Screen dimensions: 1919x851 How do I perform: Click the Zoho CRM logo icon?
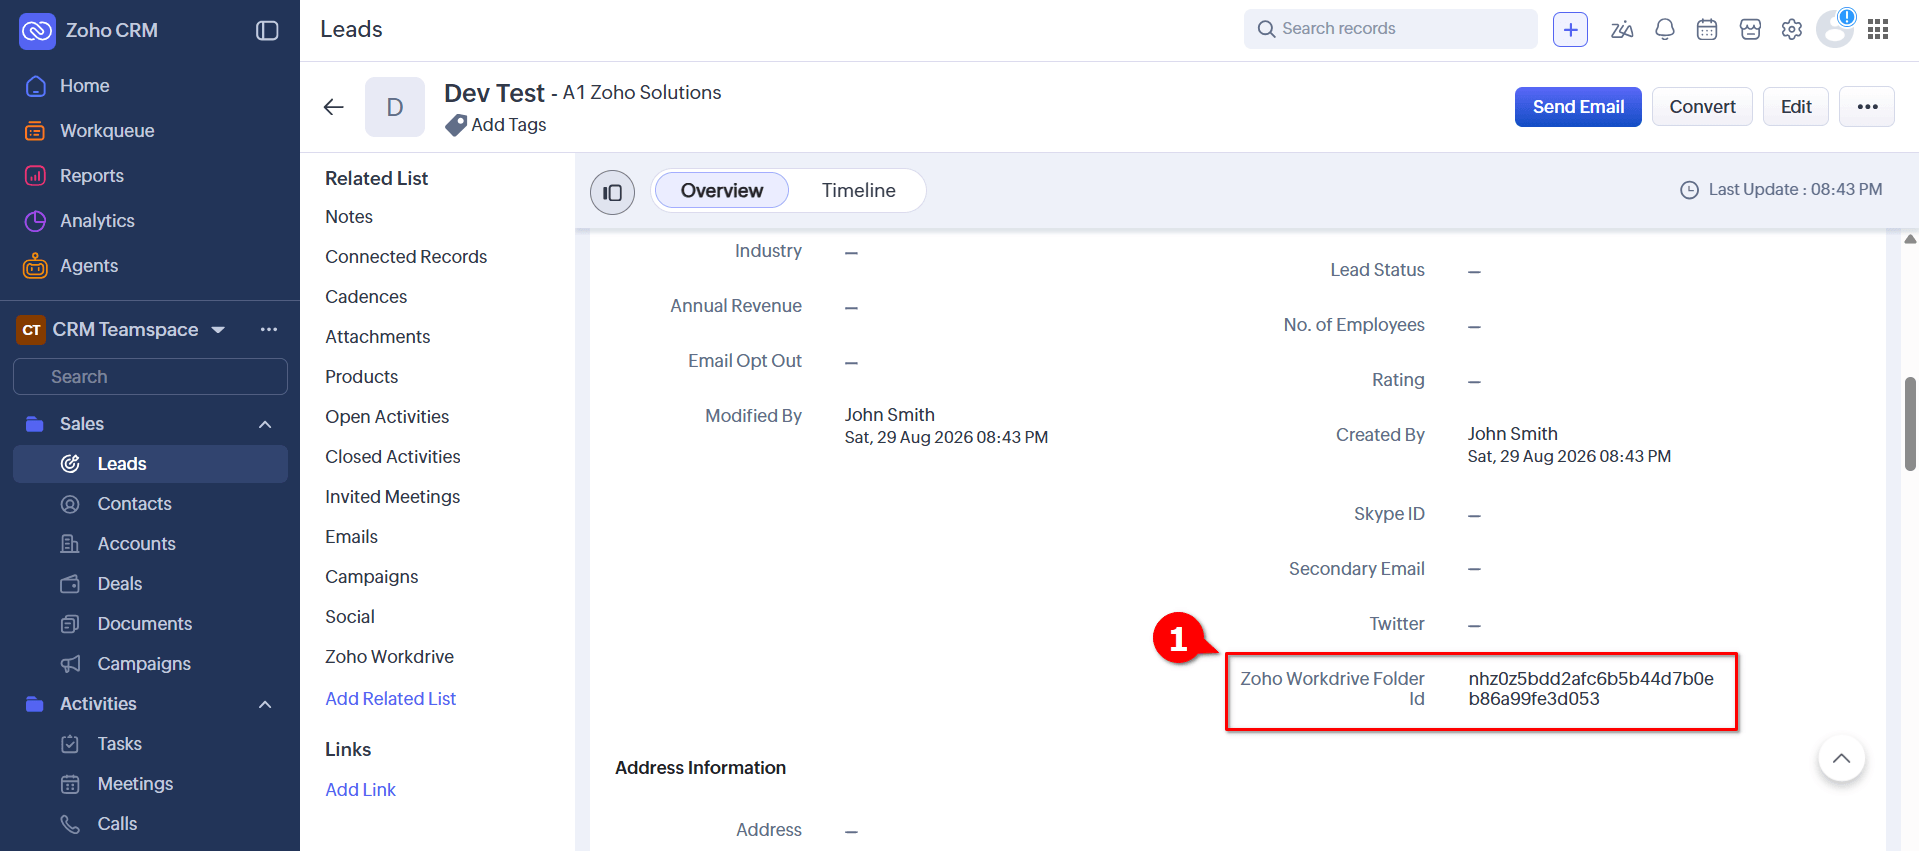(x=37, y=31)
